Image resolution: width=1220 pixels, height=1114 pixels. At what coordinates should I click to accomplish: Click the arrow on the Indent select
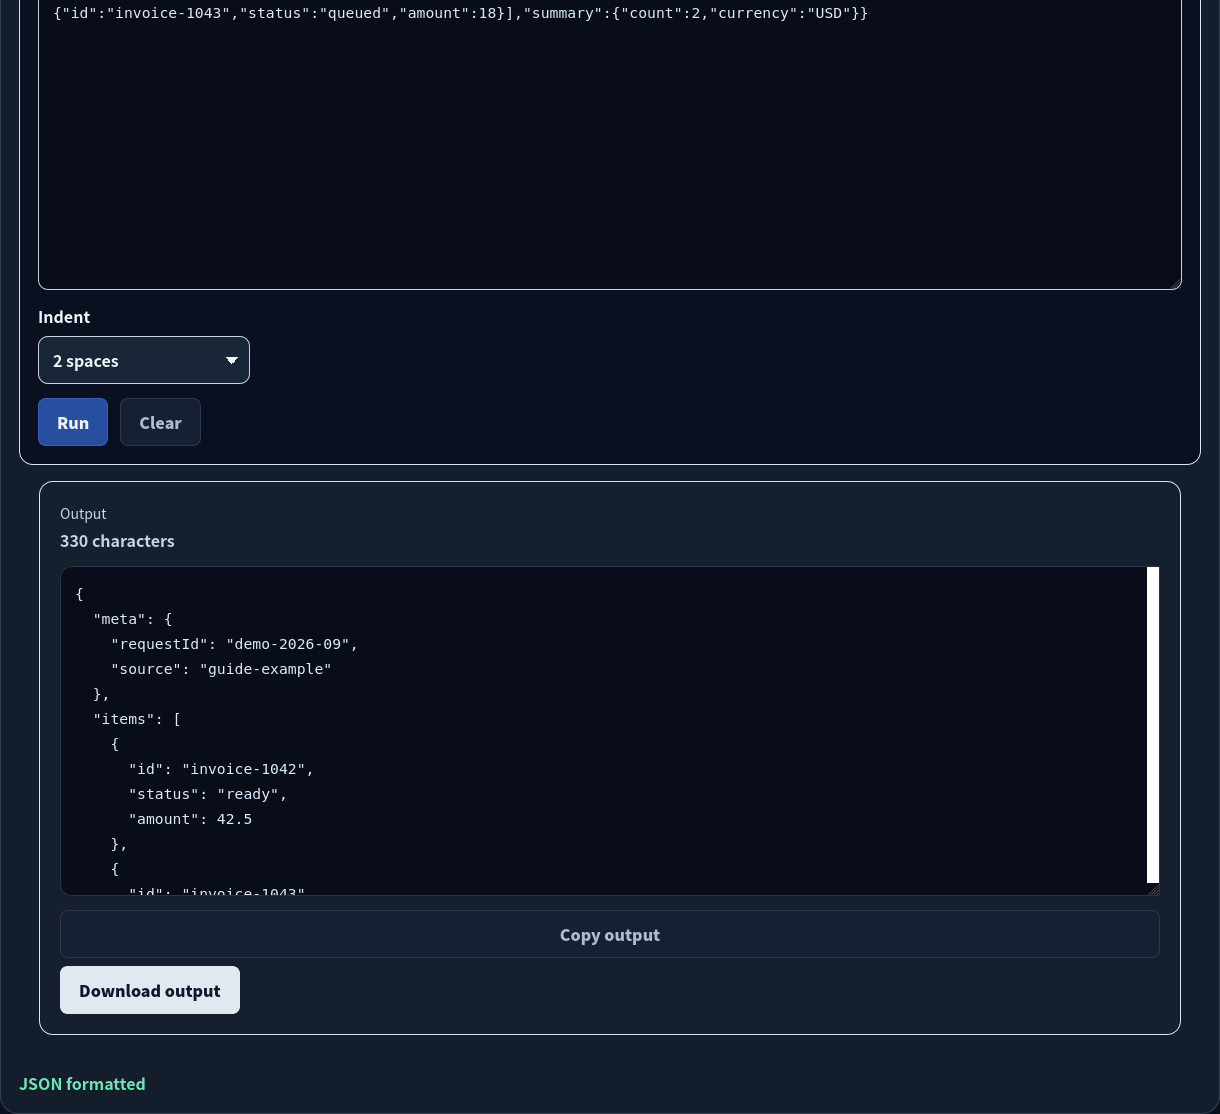click(232, 360)
